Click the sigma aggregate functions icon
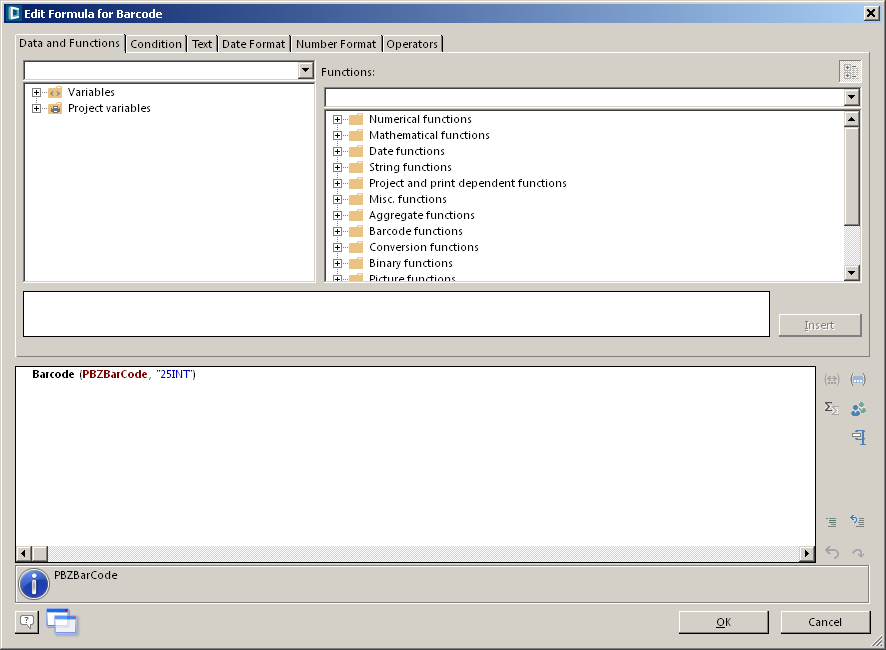 coord(831,408)
